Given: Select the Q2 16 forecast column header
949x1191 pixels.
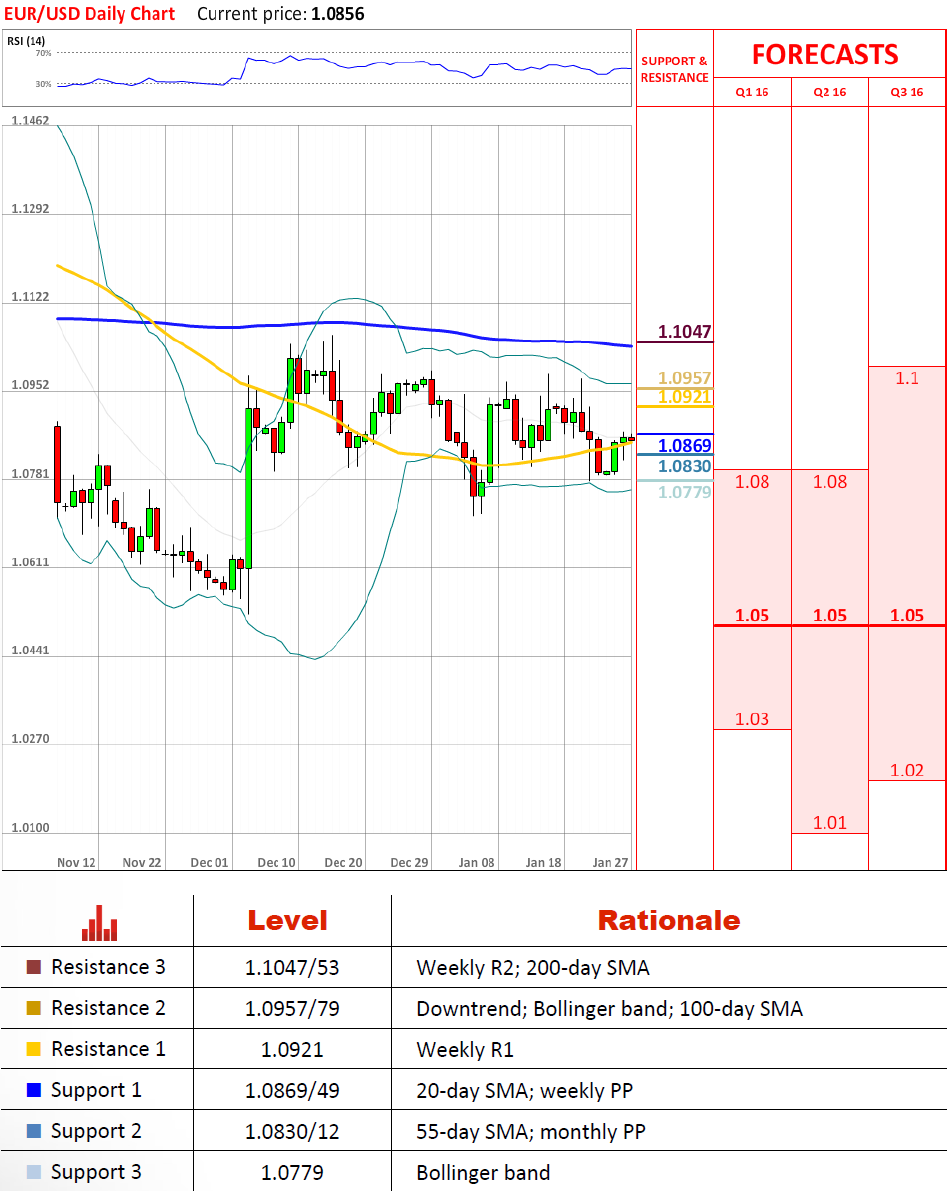Looking at the screenshot, I should (830, 92).
